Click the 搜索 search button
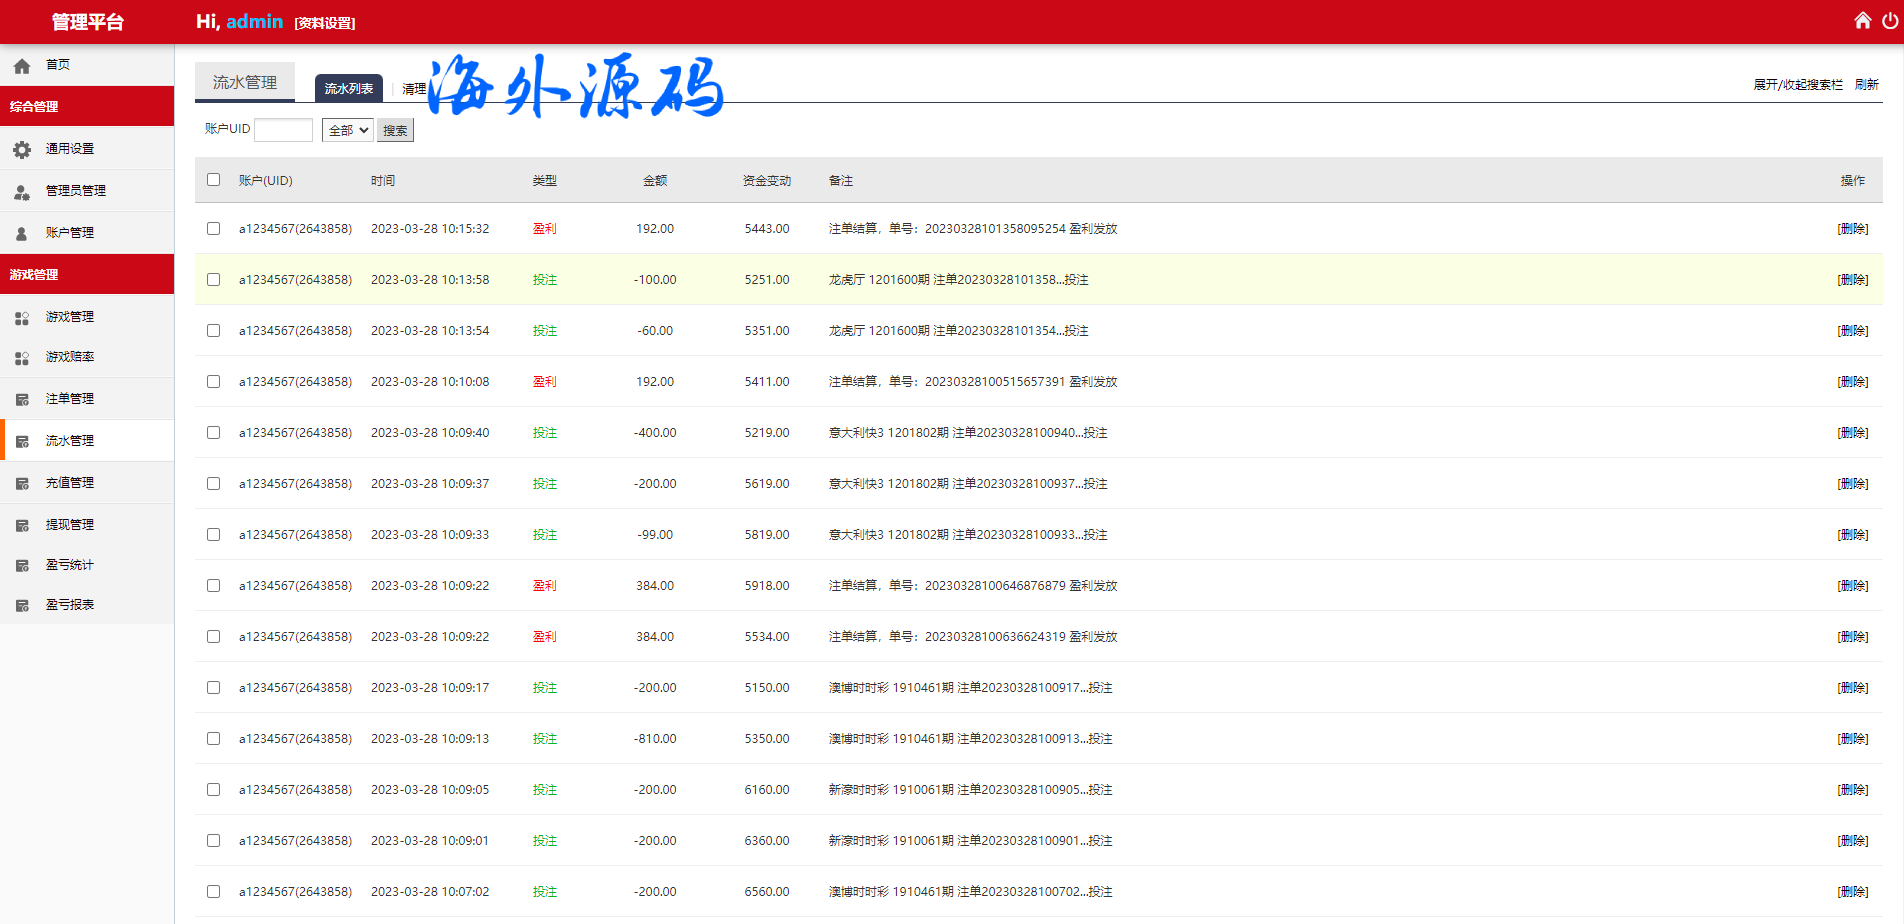The image size is (1904, 924). tap(395, 130)
